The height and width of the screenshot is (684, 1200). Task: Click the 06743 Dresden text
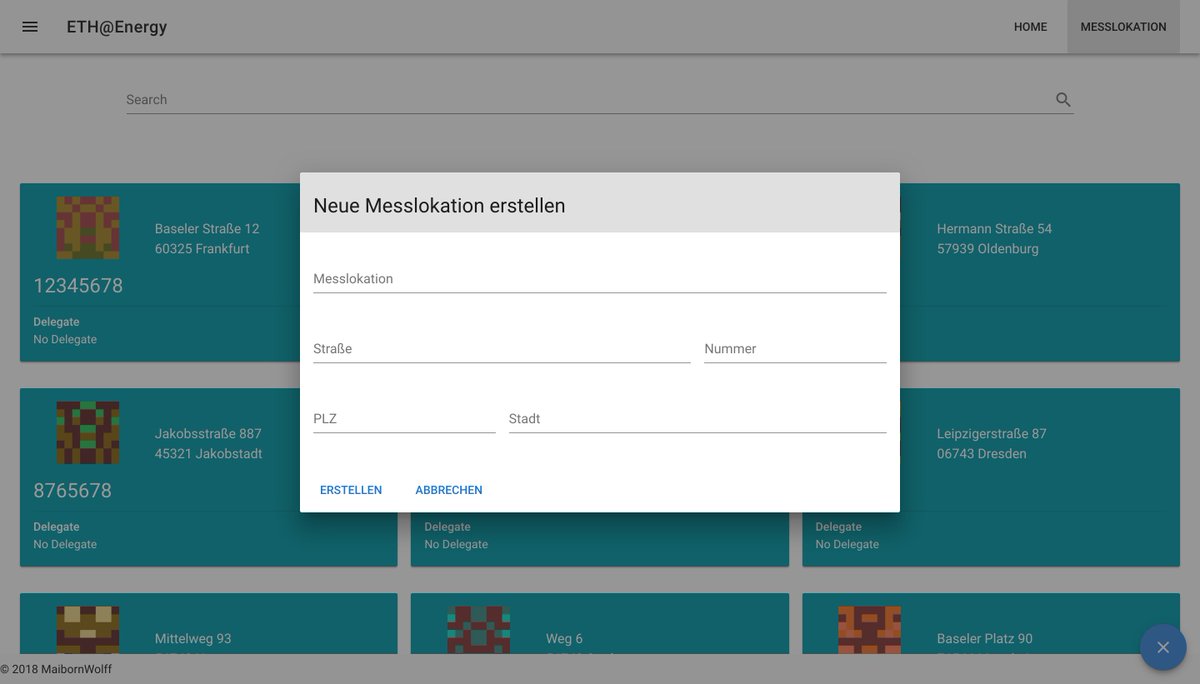point(982,454)
